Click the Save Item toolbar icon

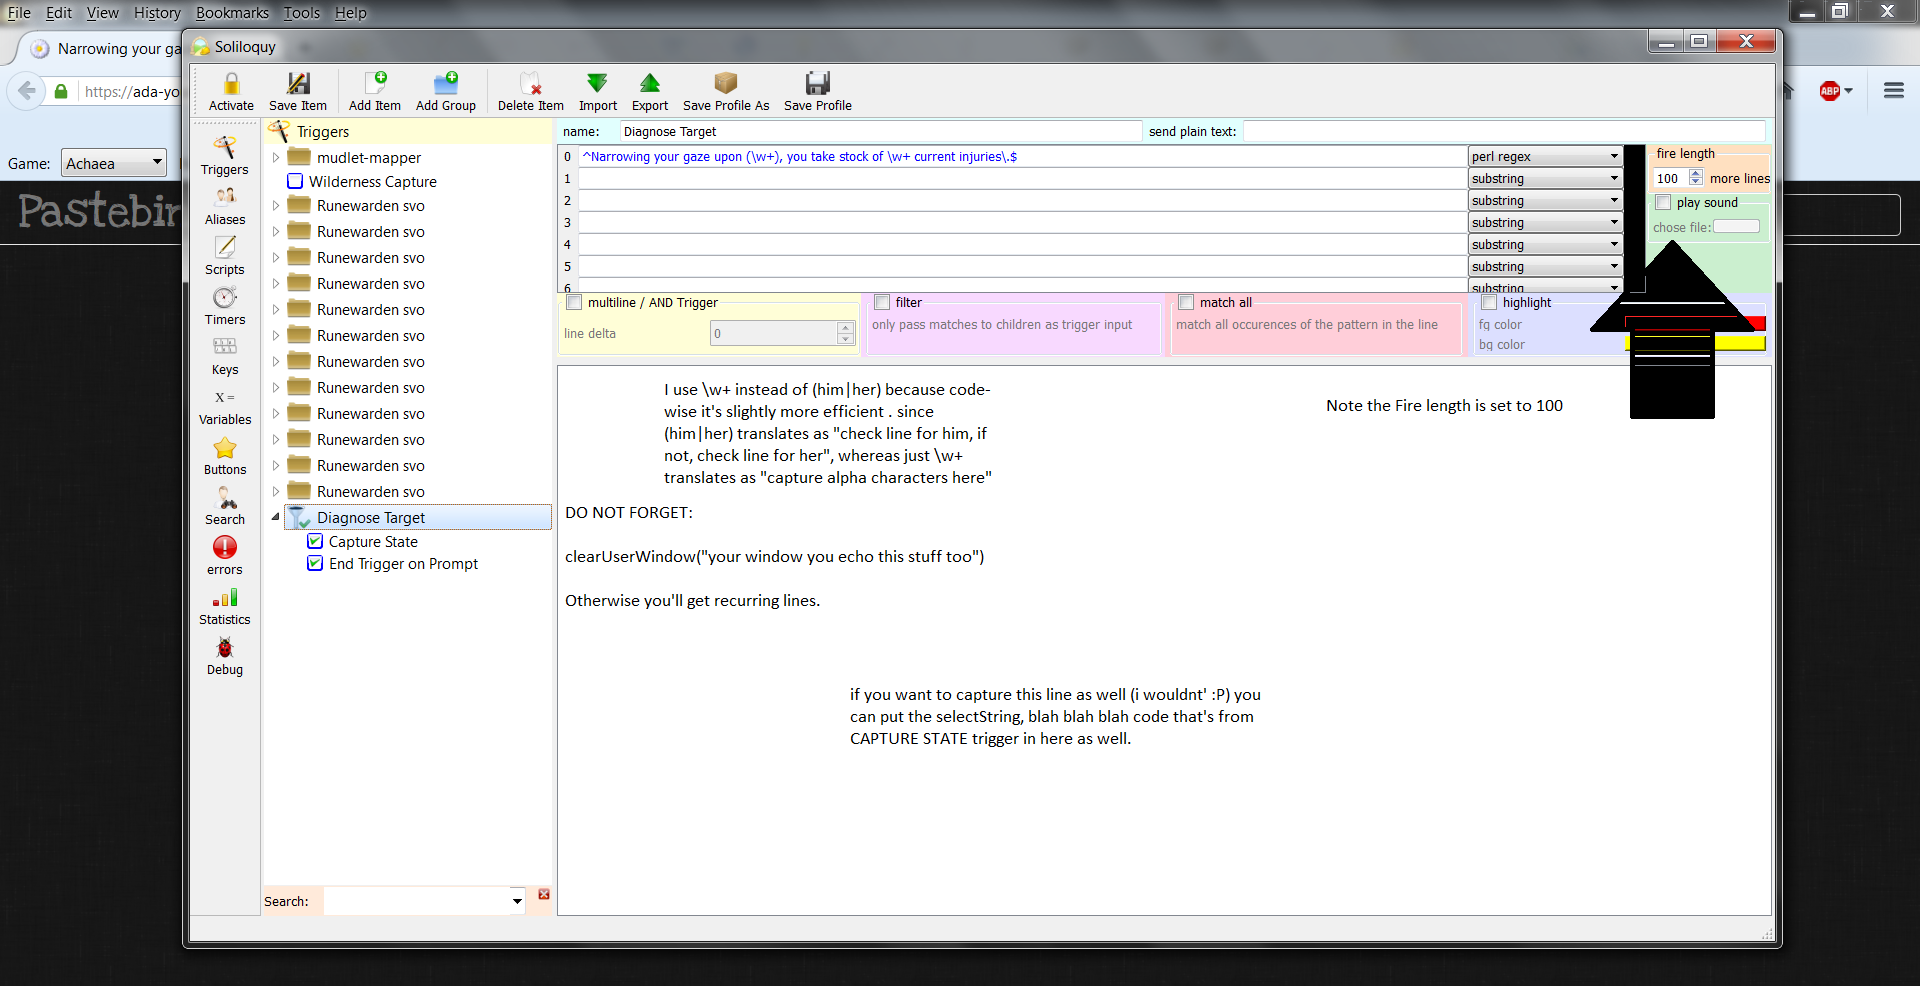[298, 83]
